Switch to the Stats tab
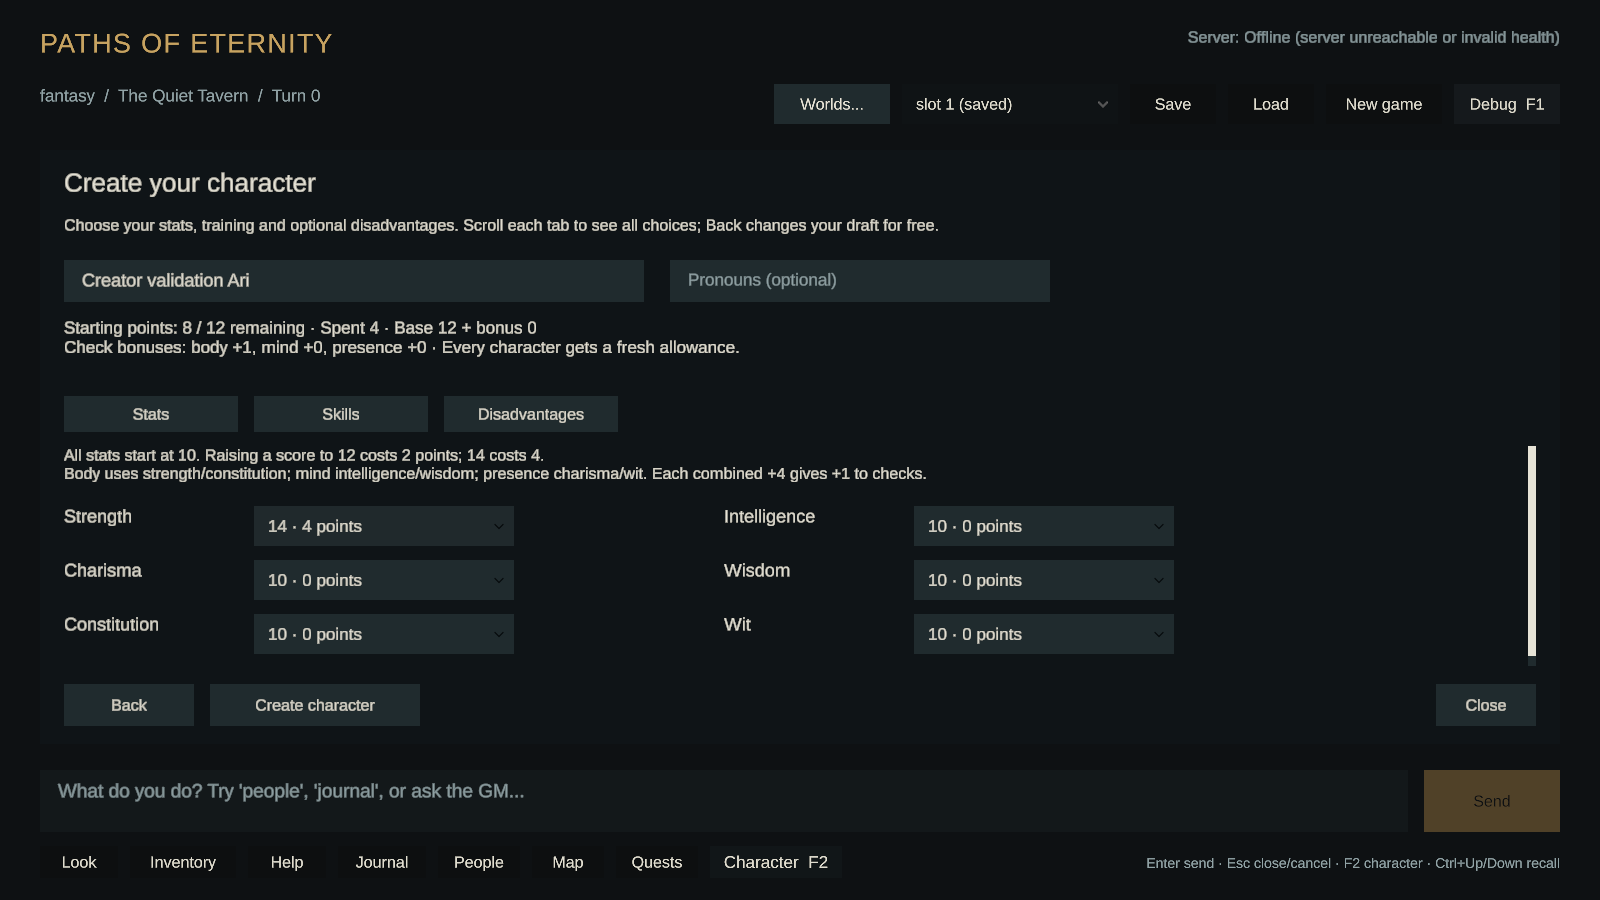 (x=151, y=414)
